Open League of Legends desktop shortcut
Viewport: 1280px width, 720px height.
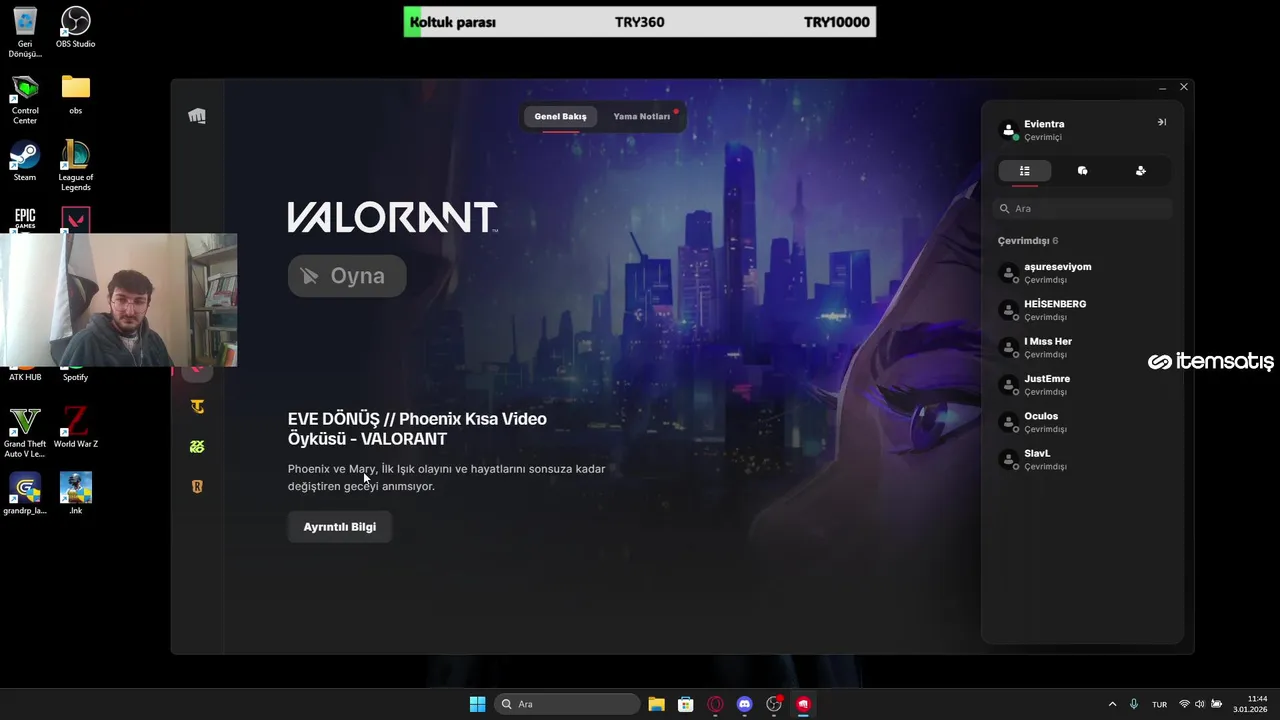76,166
